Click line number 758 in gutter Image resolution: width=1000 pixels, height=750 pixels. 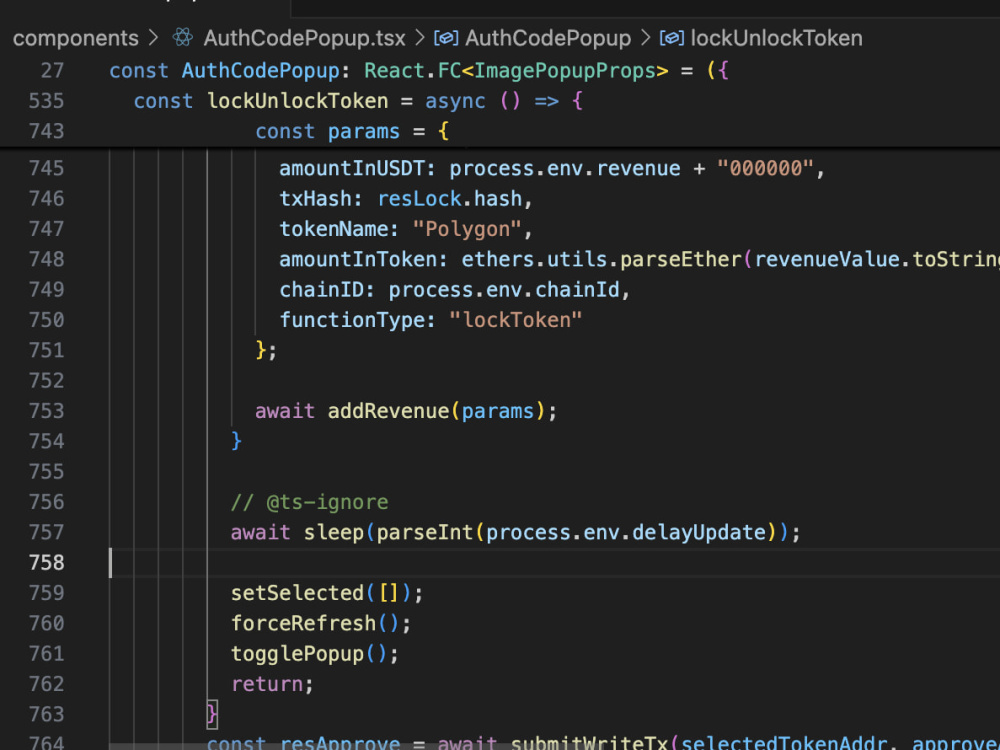(x=47, y=562)
